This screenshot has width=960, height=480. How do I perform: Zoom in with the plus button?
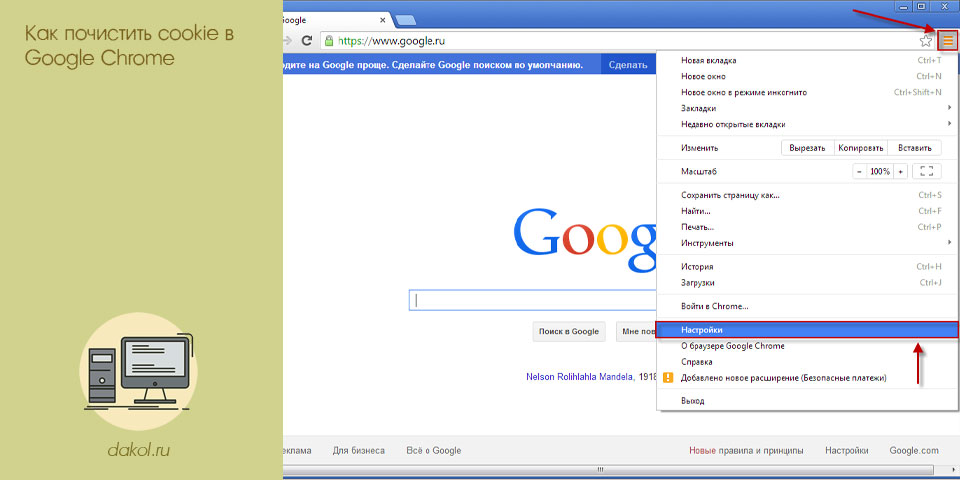pyautogui.click(x=900, y=171)
